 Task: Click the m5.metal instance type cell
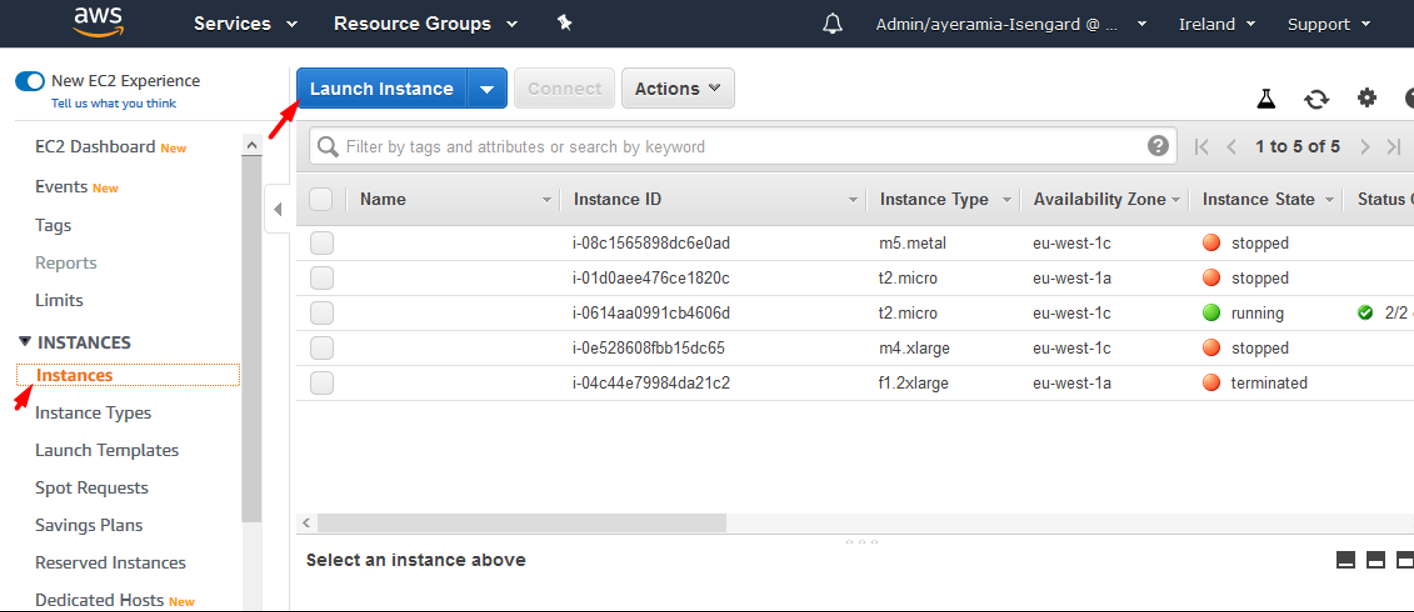pos(912,243)
